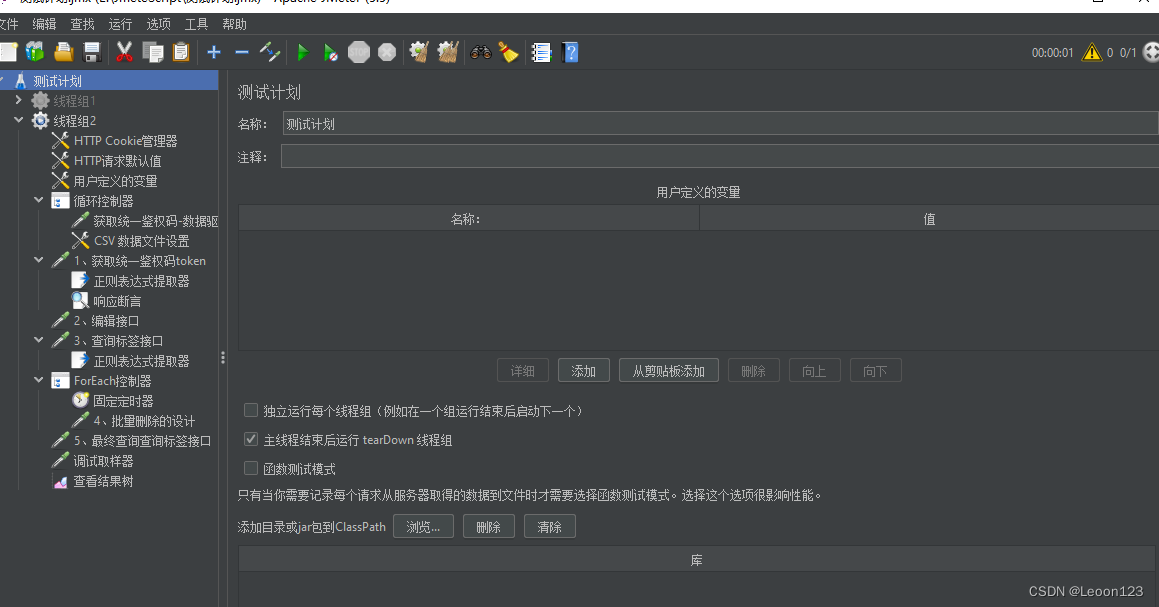Collapse 3、查询标签接口 node

pyautogui.click(x=38, y=339)
